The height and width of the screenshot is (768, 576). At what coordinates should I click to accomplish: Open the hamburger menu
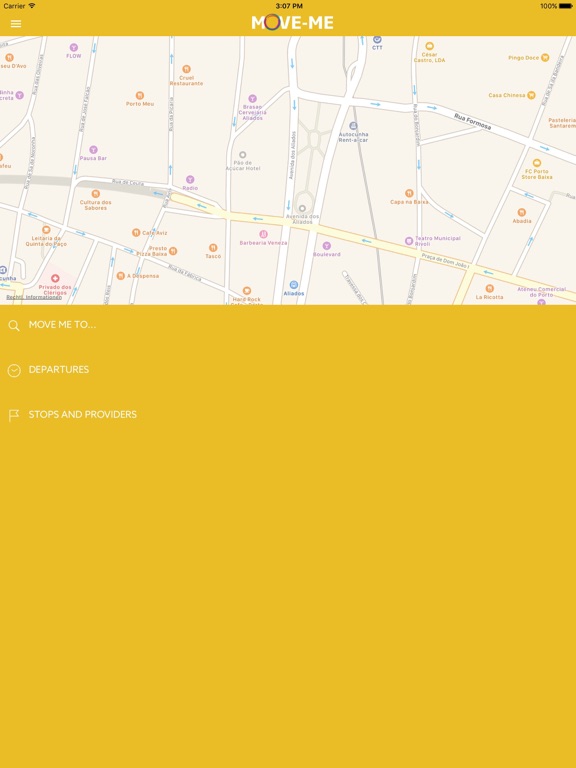[x=16, y=24]
